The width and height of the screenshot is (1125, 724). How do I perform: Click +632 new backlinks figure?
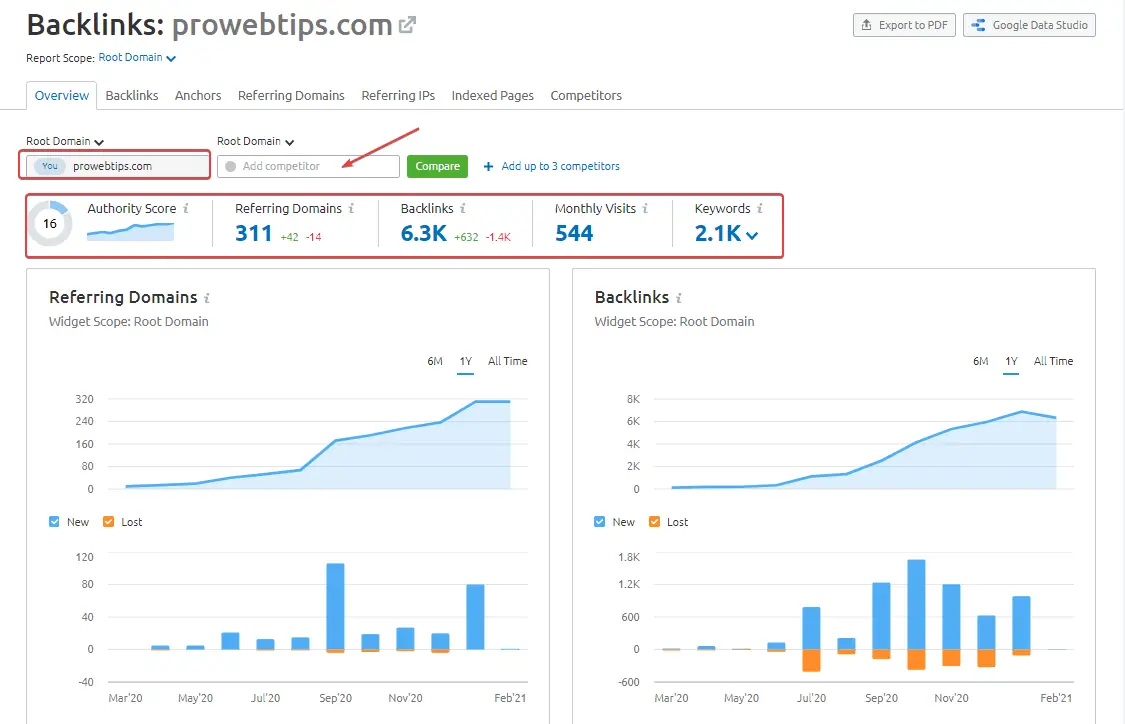point(466,237)
